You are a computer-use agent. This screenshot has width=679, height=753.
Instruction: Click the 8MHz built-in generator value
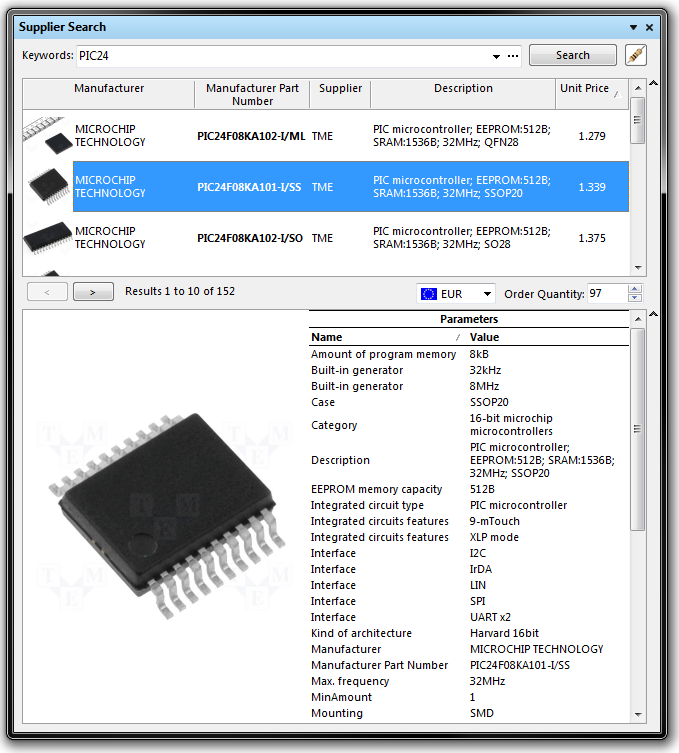point(484,386)
